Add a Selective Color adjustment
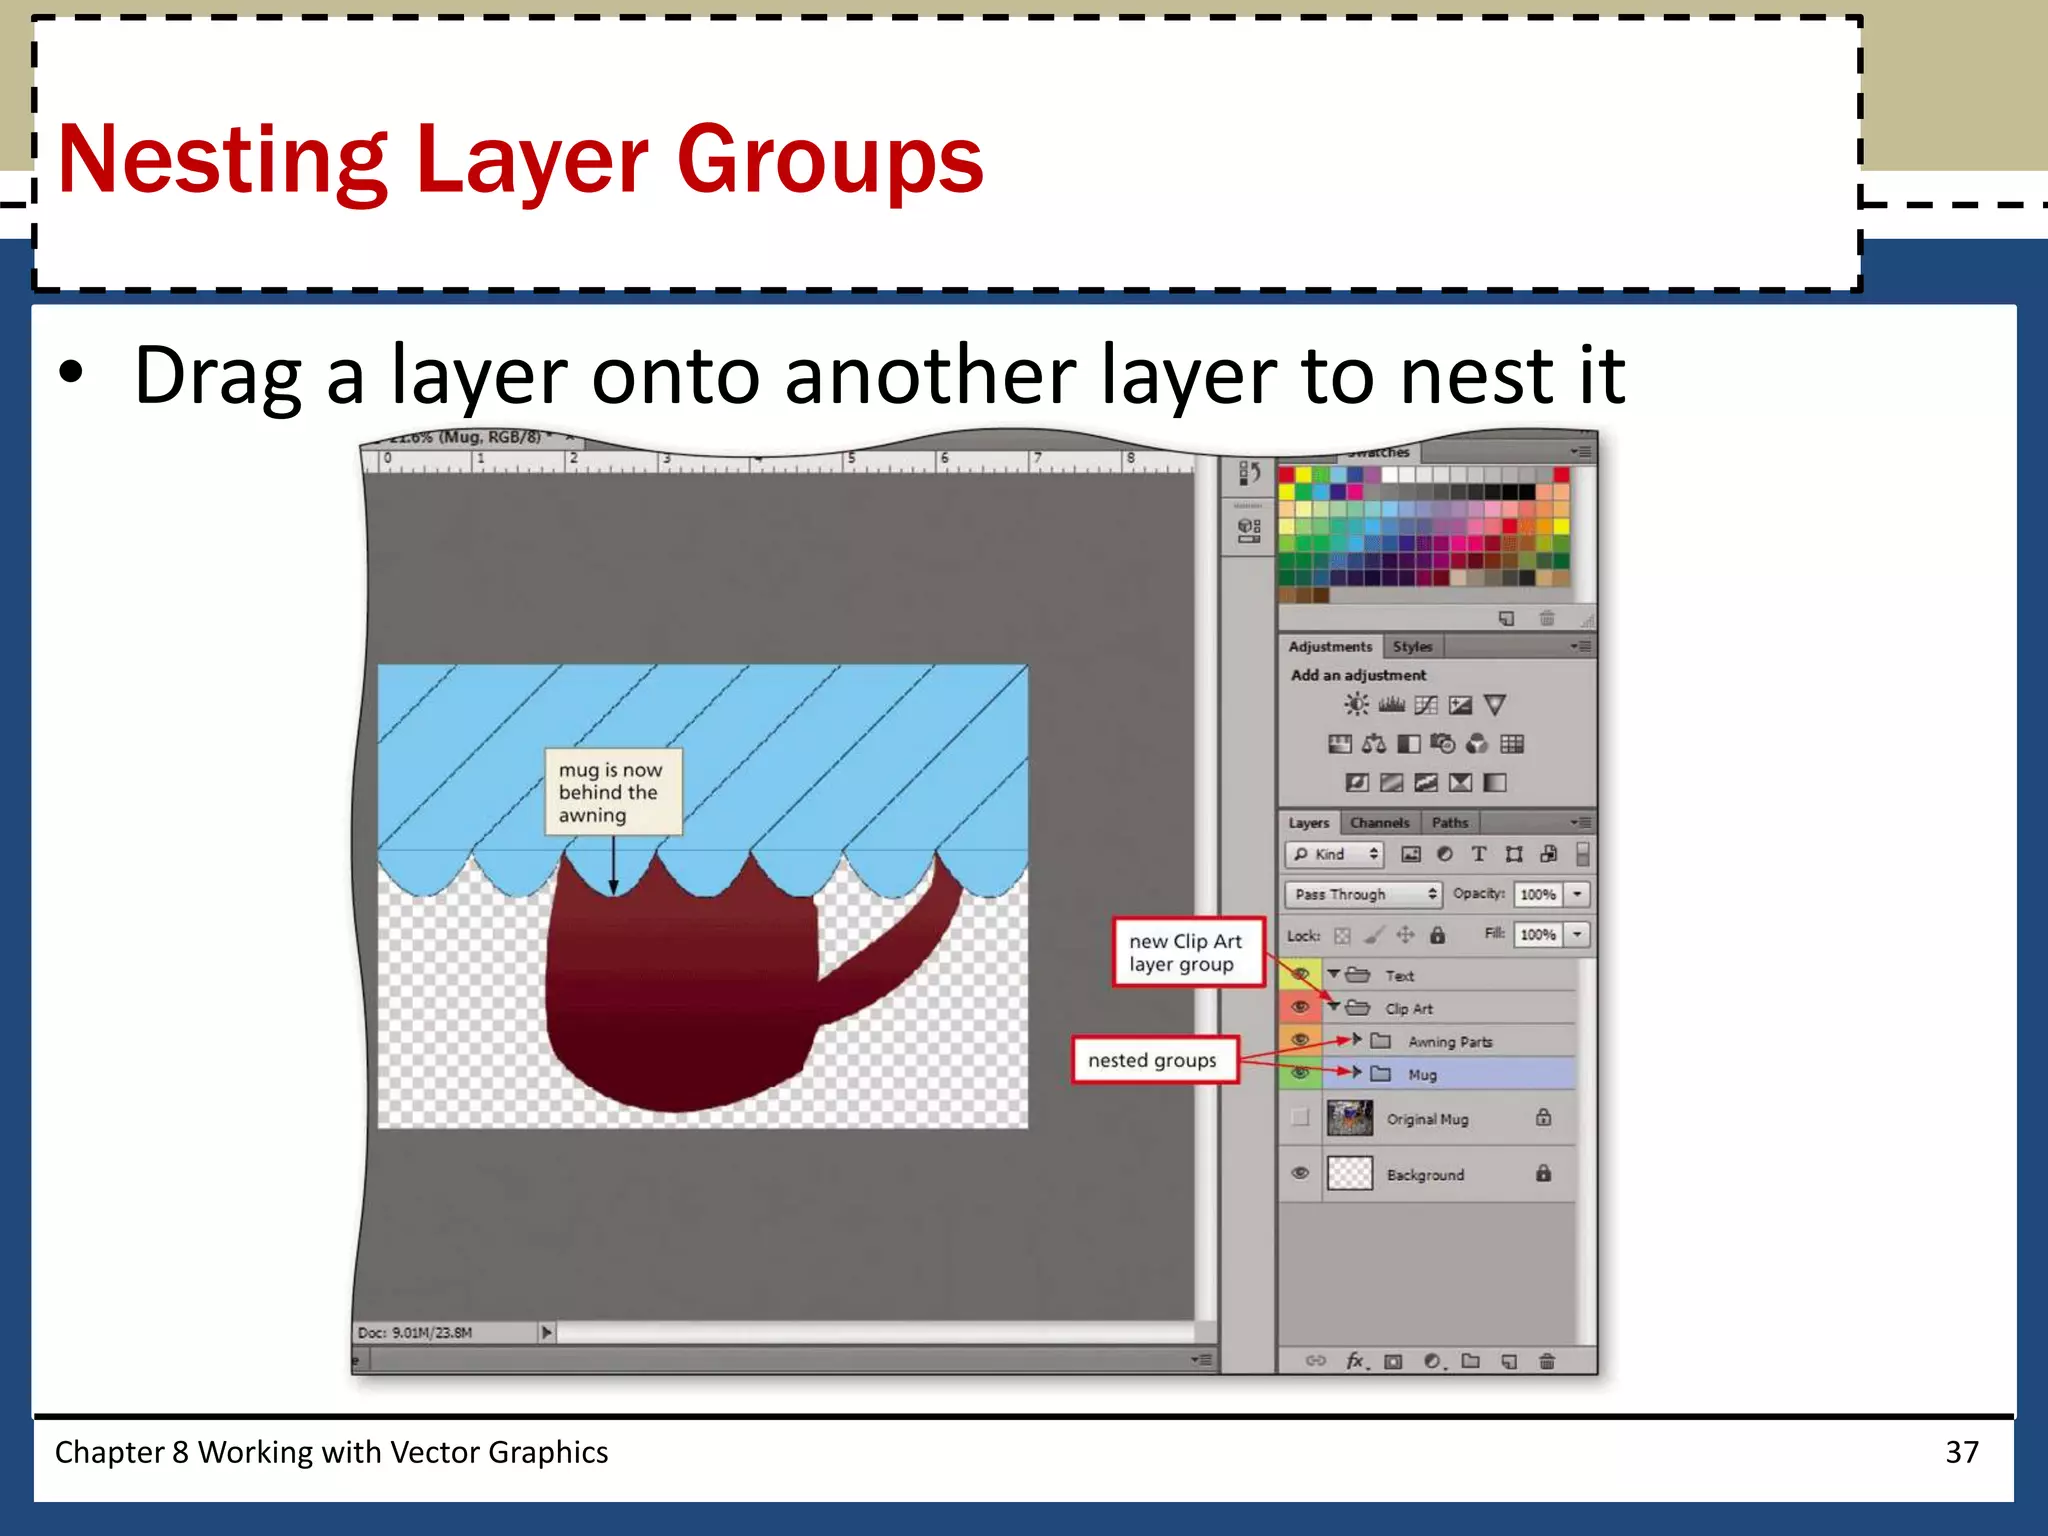Viewport: 2048px width, 1536px height. [1460, 782]
